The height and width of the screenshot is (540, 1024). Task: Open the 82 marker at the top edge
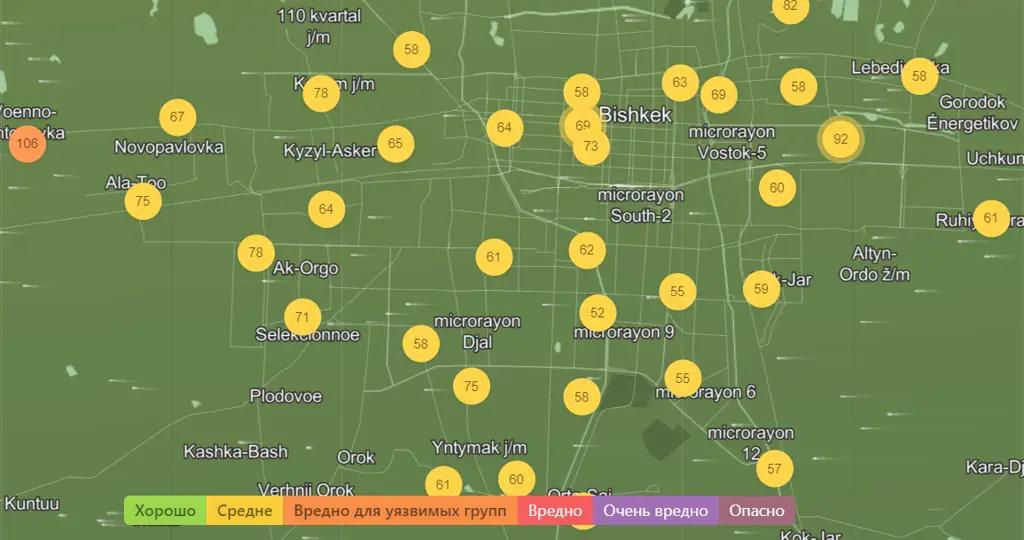pos(790,7)
